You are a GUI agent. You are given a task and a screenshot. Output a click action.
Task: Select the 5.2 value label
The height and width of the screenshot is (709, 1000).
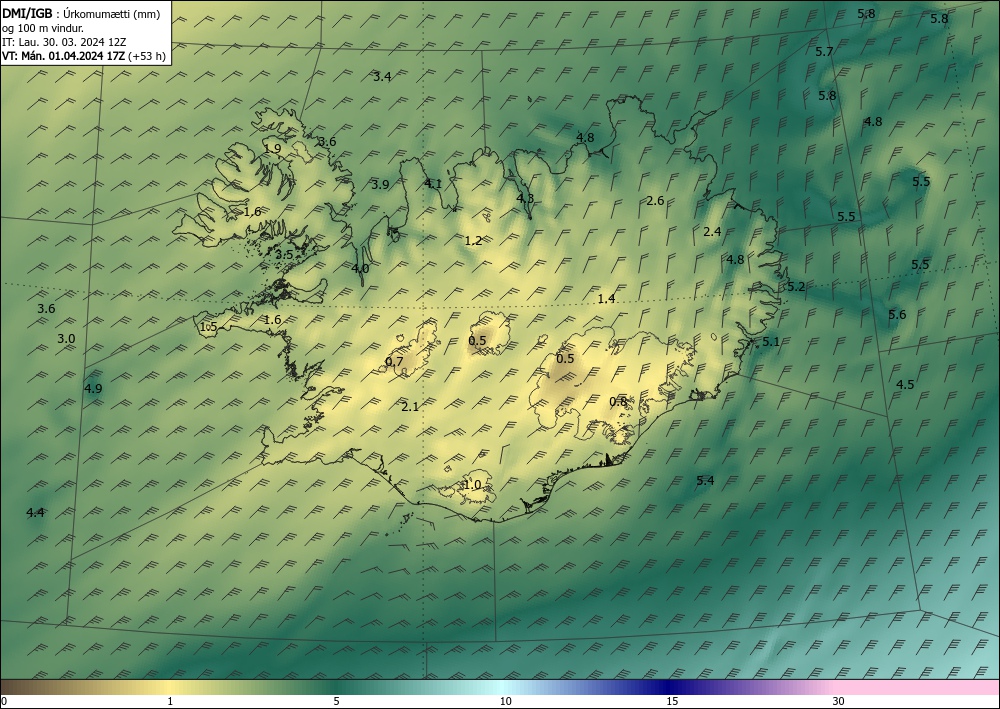coord(796,287)
